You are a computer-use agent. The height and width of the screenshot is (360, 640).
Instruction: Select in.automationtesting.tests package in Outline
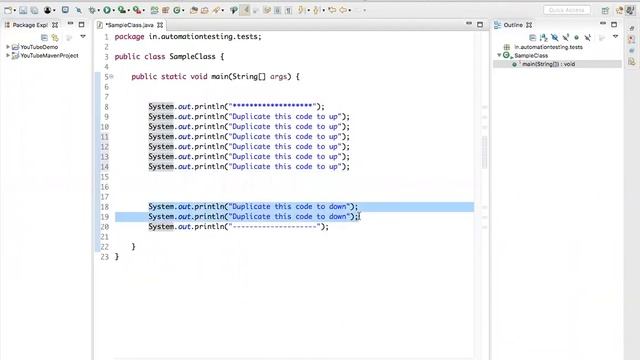[548, 47]
